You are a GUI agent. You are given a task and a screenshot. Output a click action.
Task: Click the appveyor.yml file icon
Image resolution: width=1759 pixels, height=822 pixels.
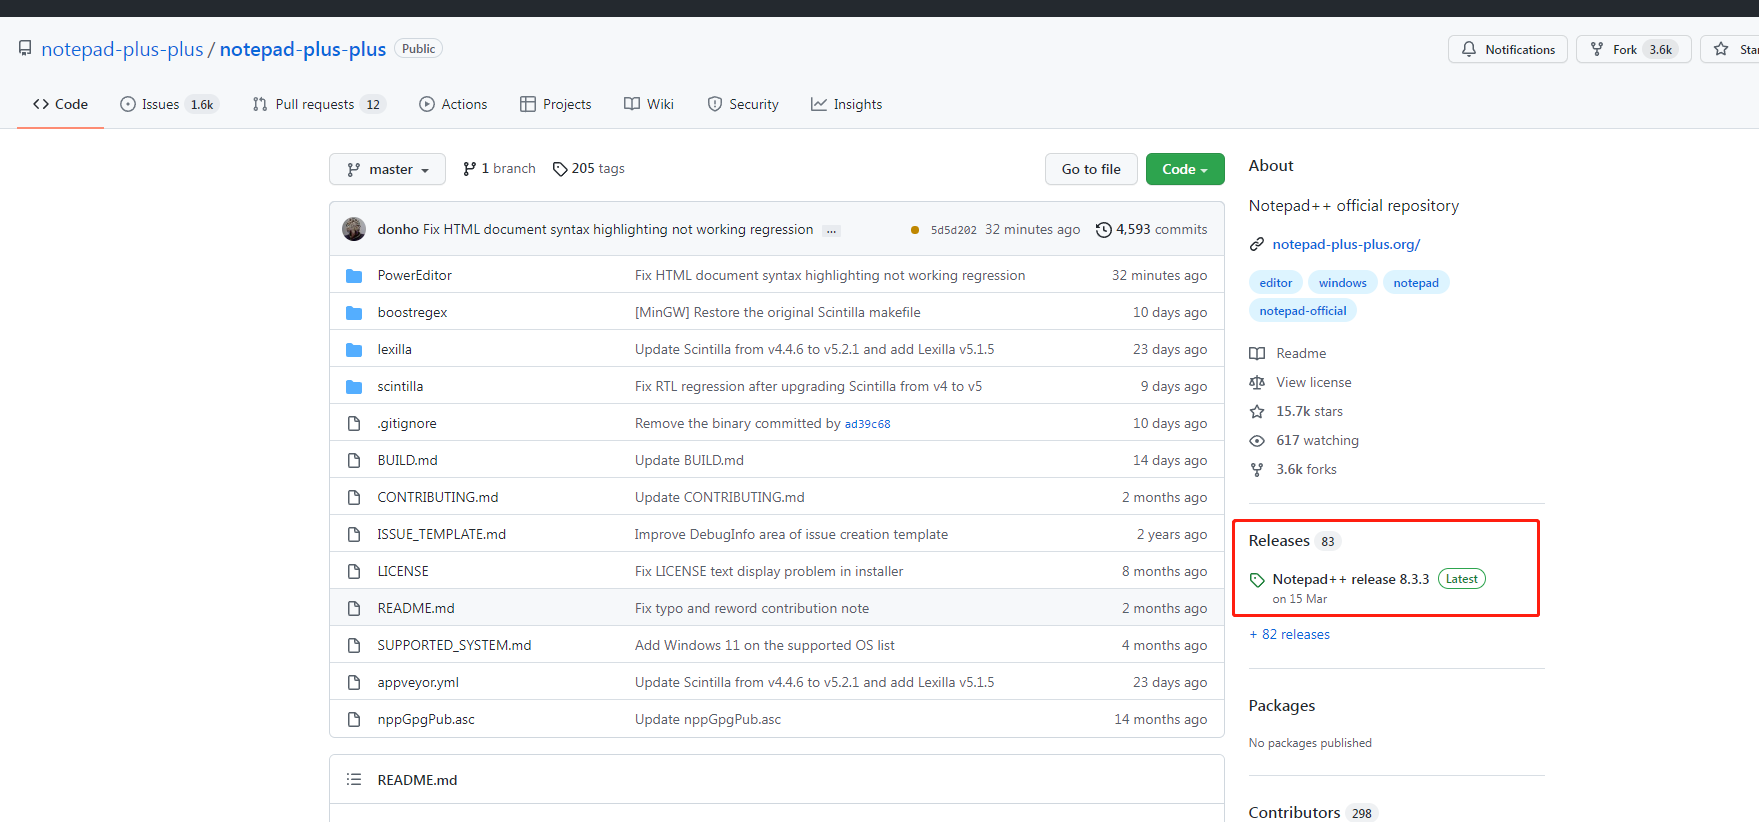pyautogui.click(x=354, y=682)
